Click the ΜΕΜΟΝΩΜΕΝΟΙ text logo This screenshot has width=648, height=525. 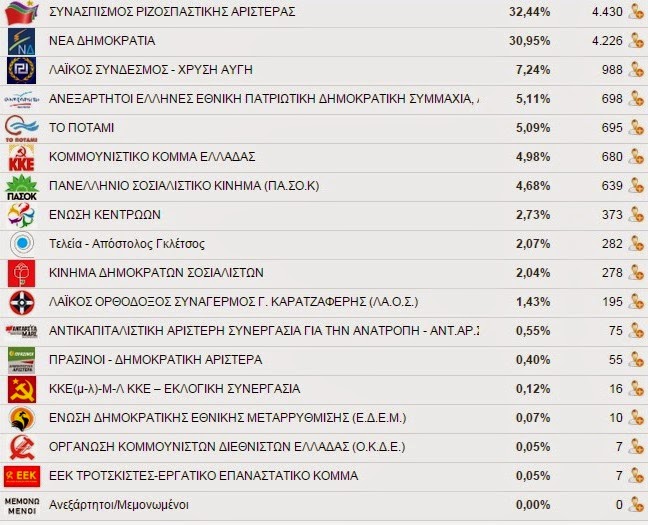[22, 506]
